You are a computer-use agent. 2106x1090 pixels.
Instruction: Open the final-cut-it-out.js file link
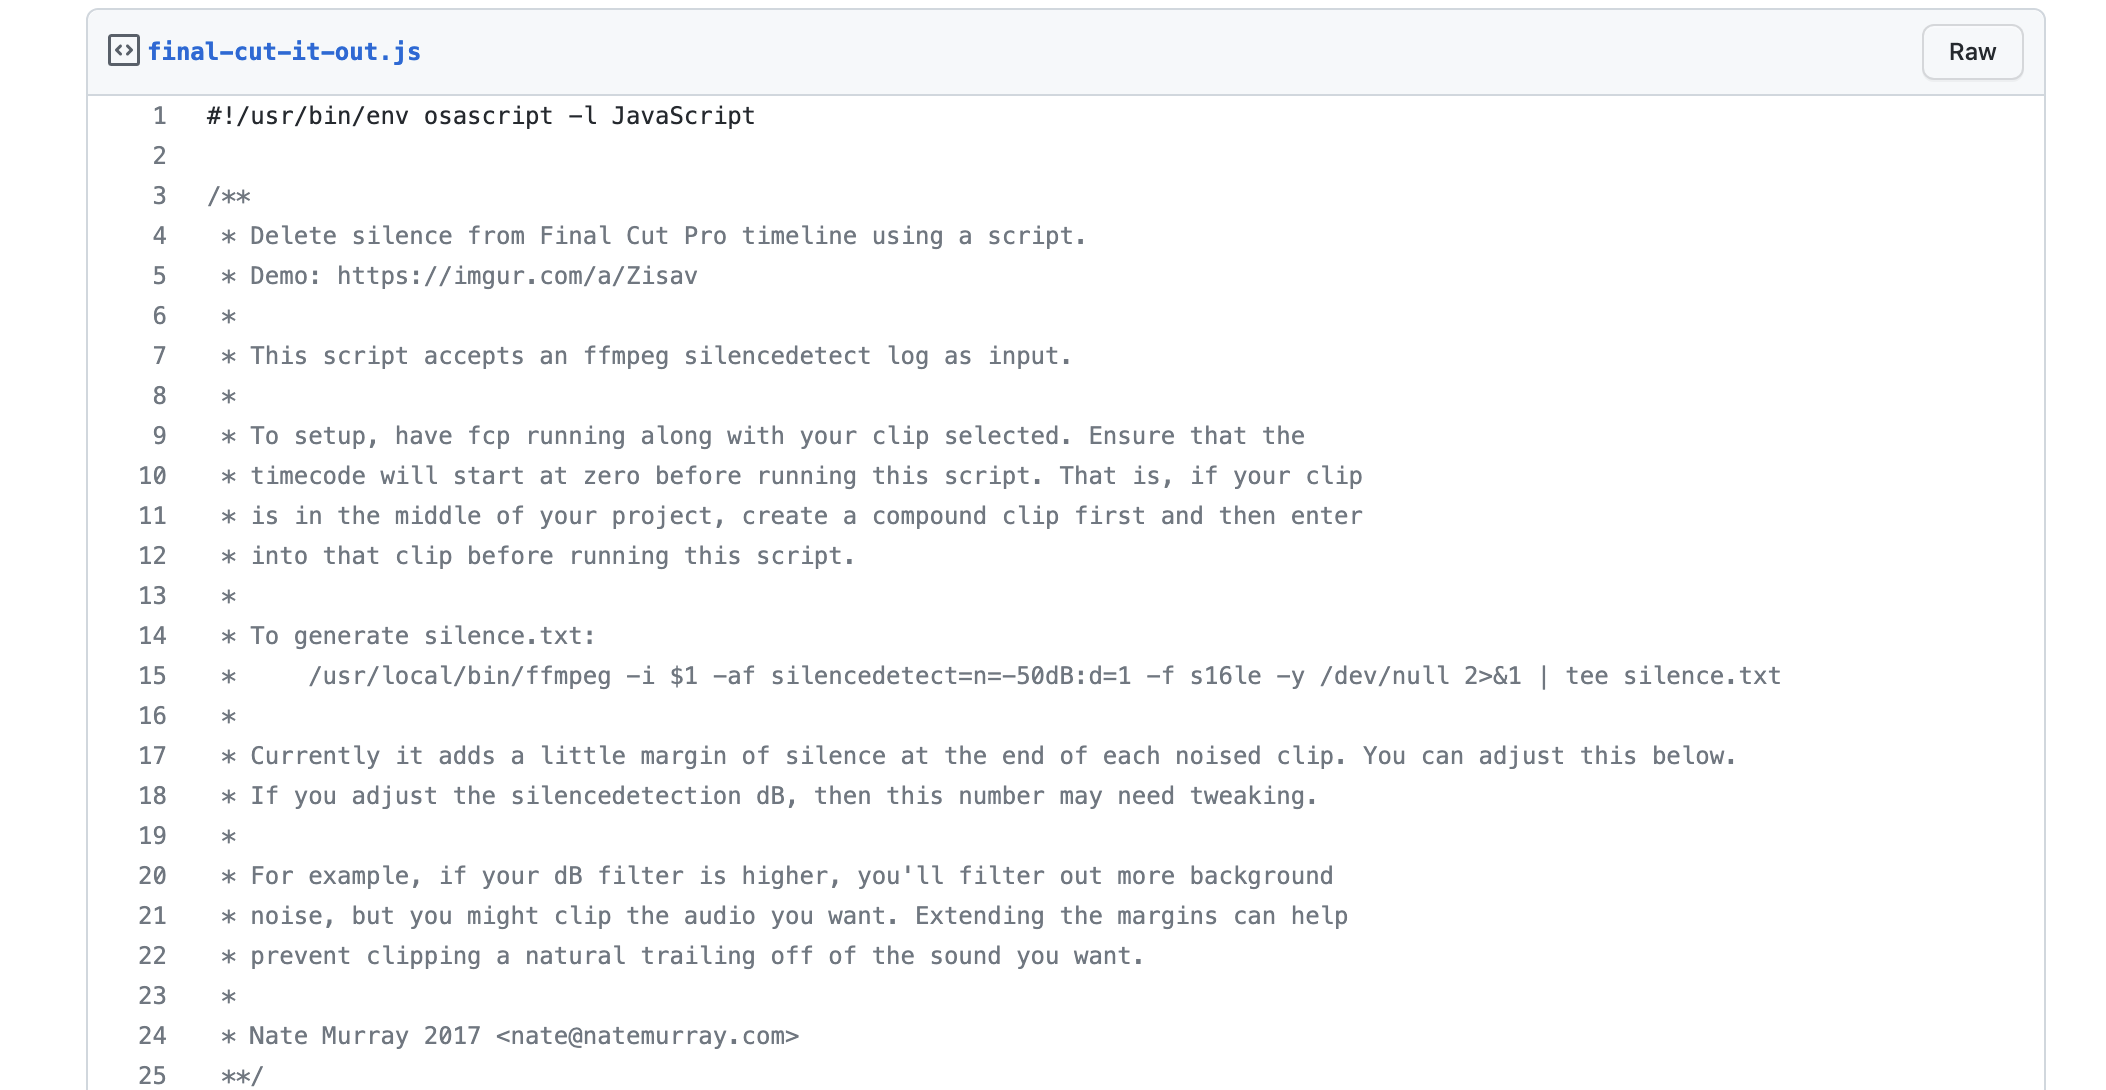(x=284, y=52)
